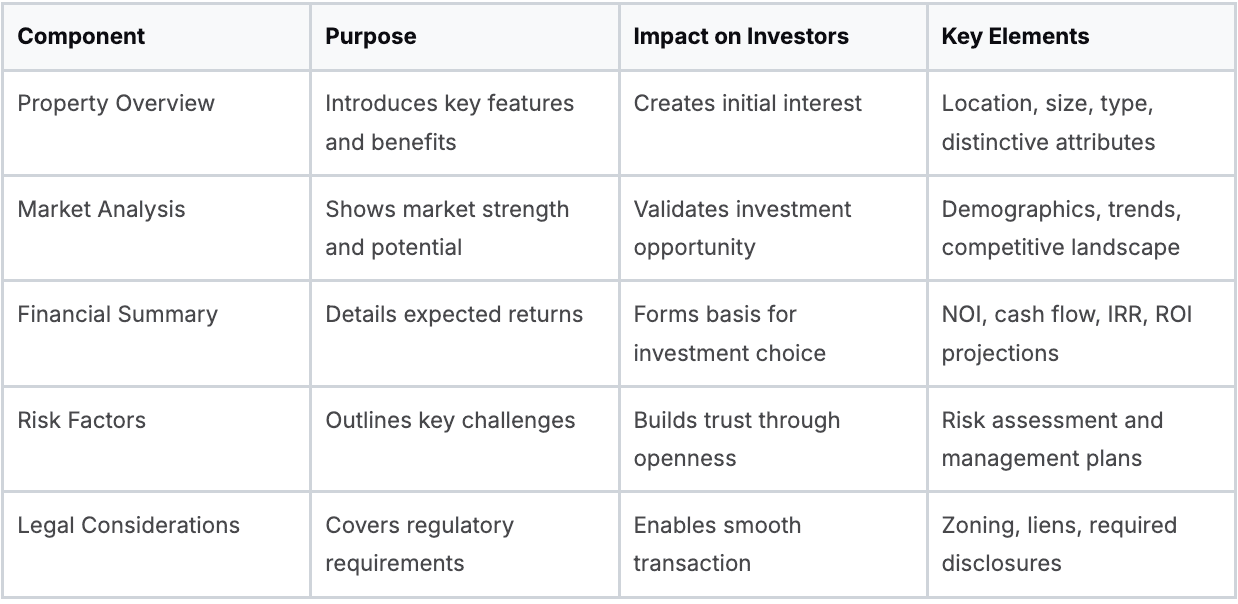1238x604 pixels.
Task: Click the 'Validates investment opportunity' cell
Action: click(742, 228)
